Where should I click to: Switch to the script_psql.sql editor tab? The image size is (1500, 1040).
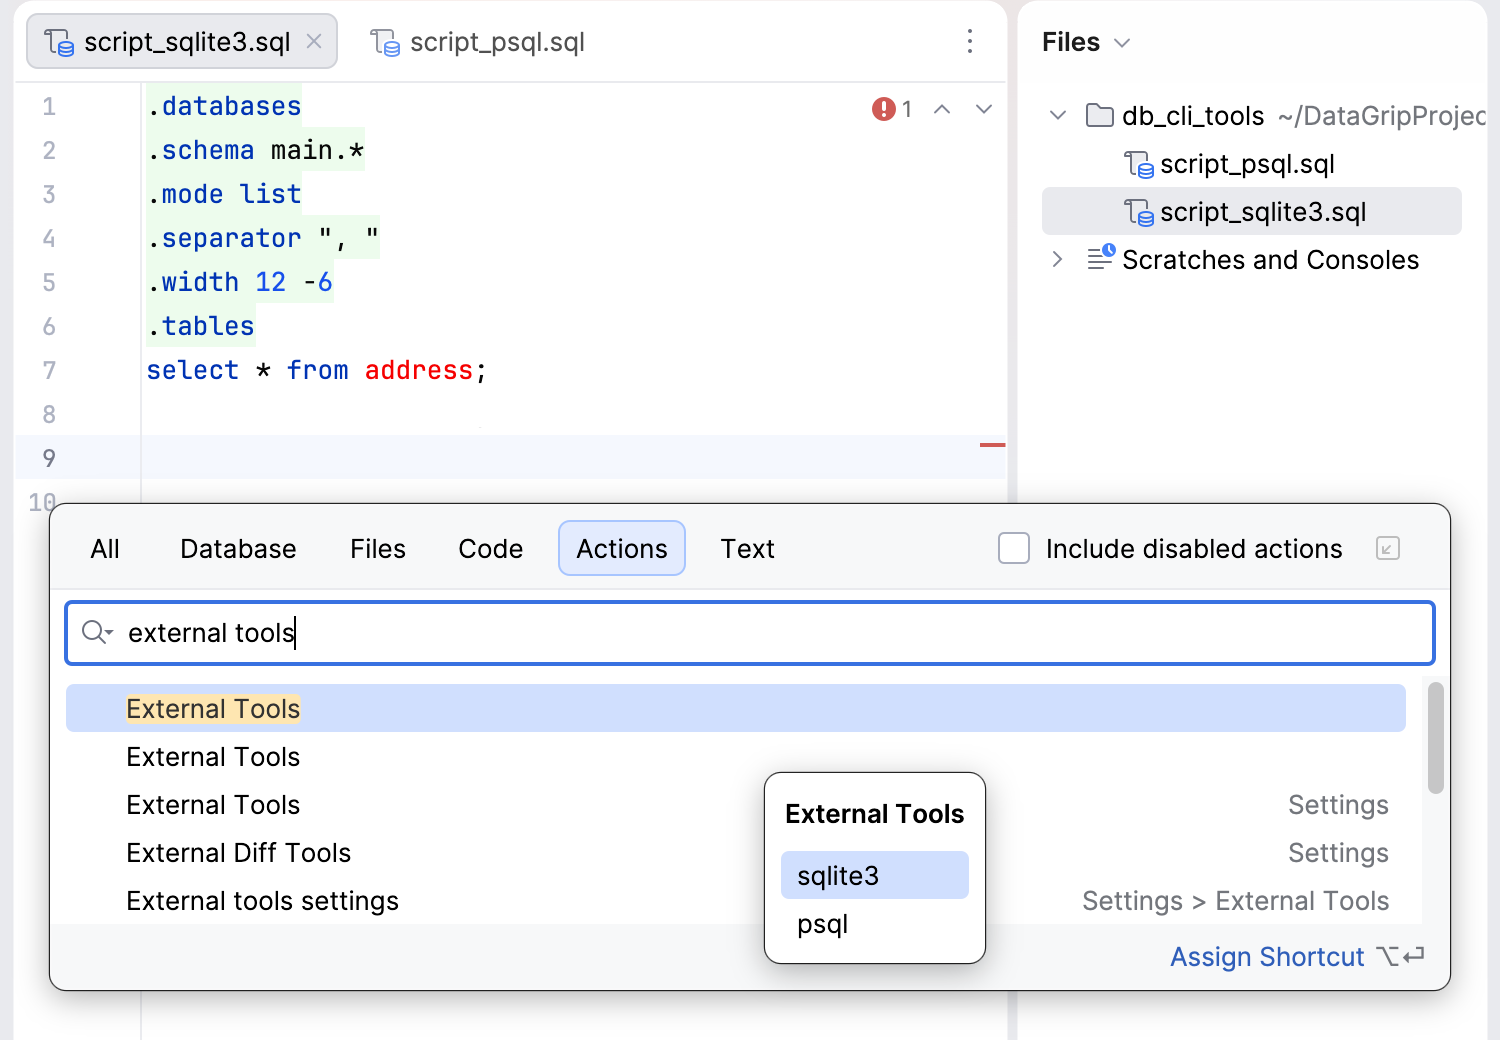point(477,42)
